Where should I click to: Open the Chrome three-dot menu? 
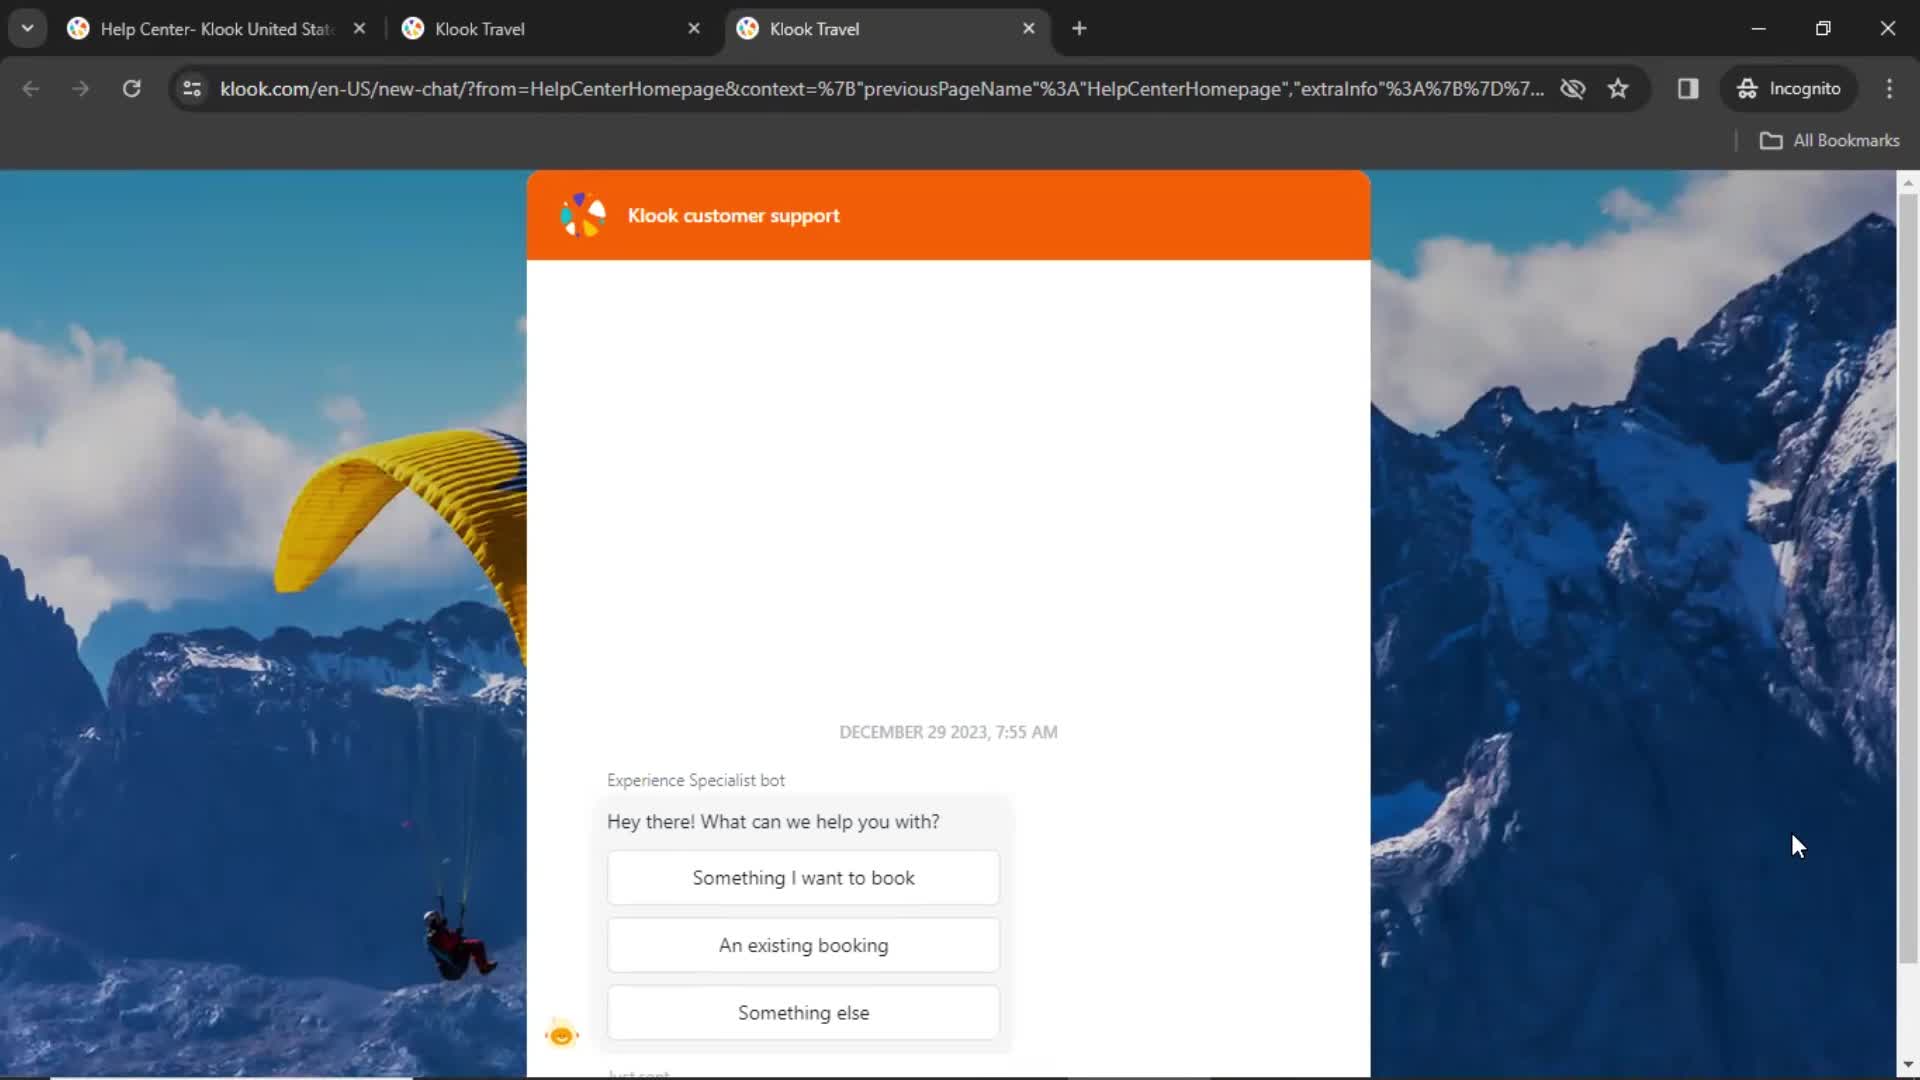coord(1889,89)
